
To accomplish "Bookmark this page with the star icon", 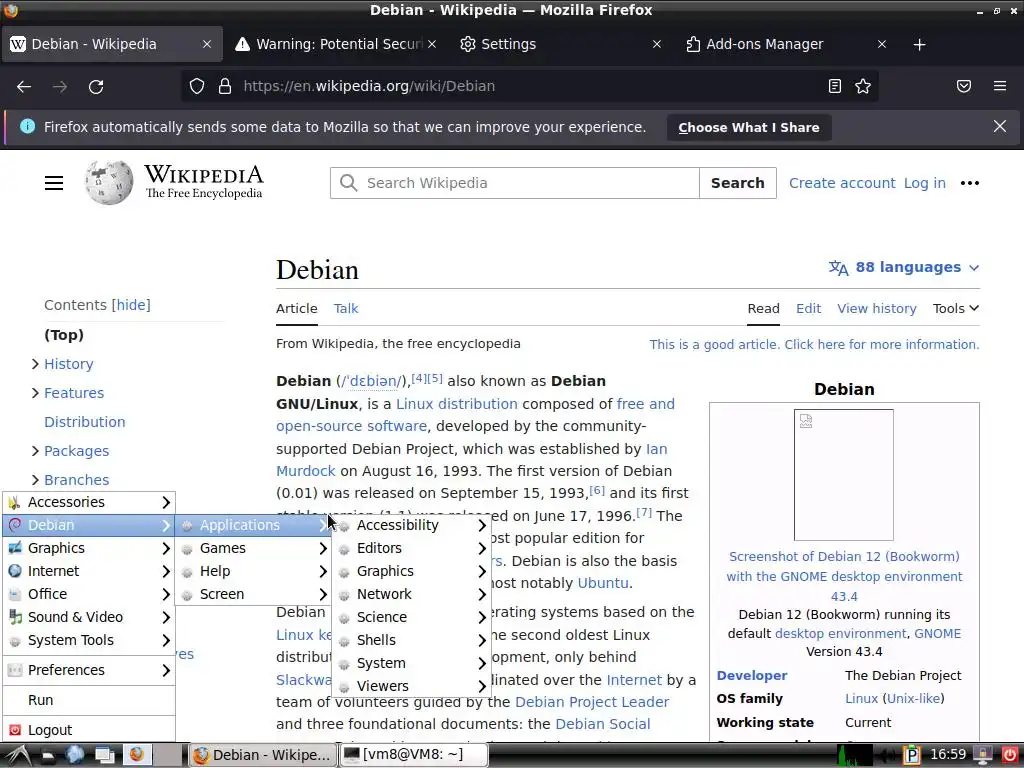I will (863, 86).
